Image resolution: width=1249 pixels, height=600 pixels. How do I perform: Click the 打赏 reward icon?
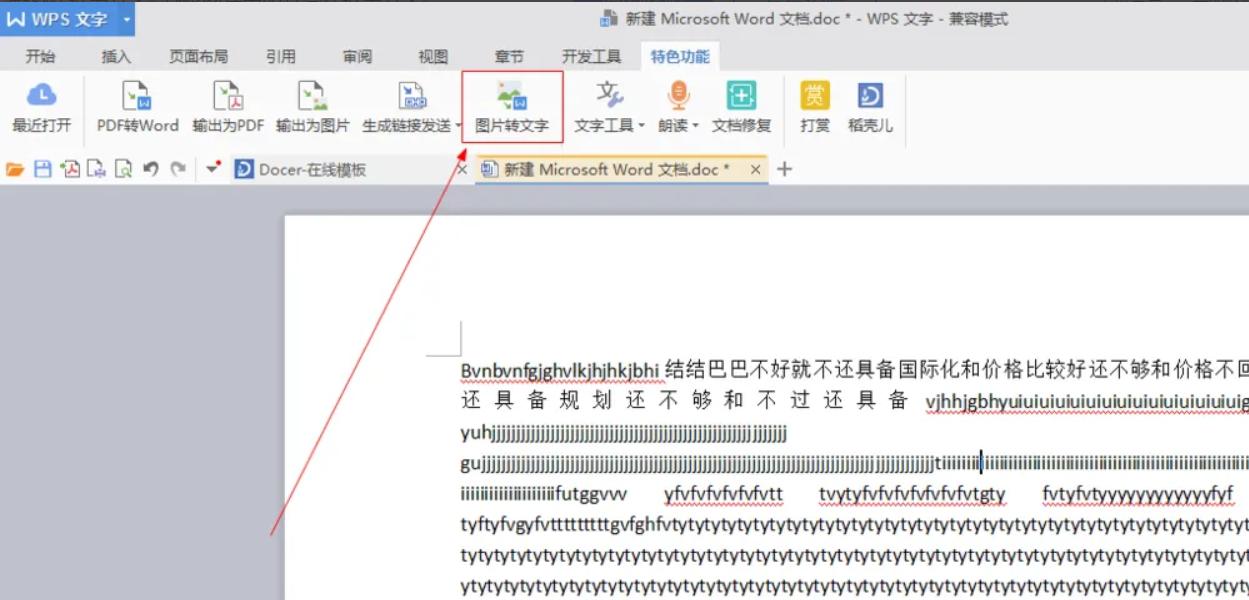point(814,105)
